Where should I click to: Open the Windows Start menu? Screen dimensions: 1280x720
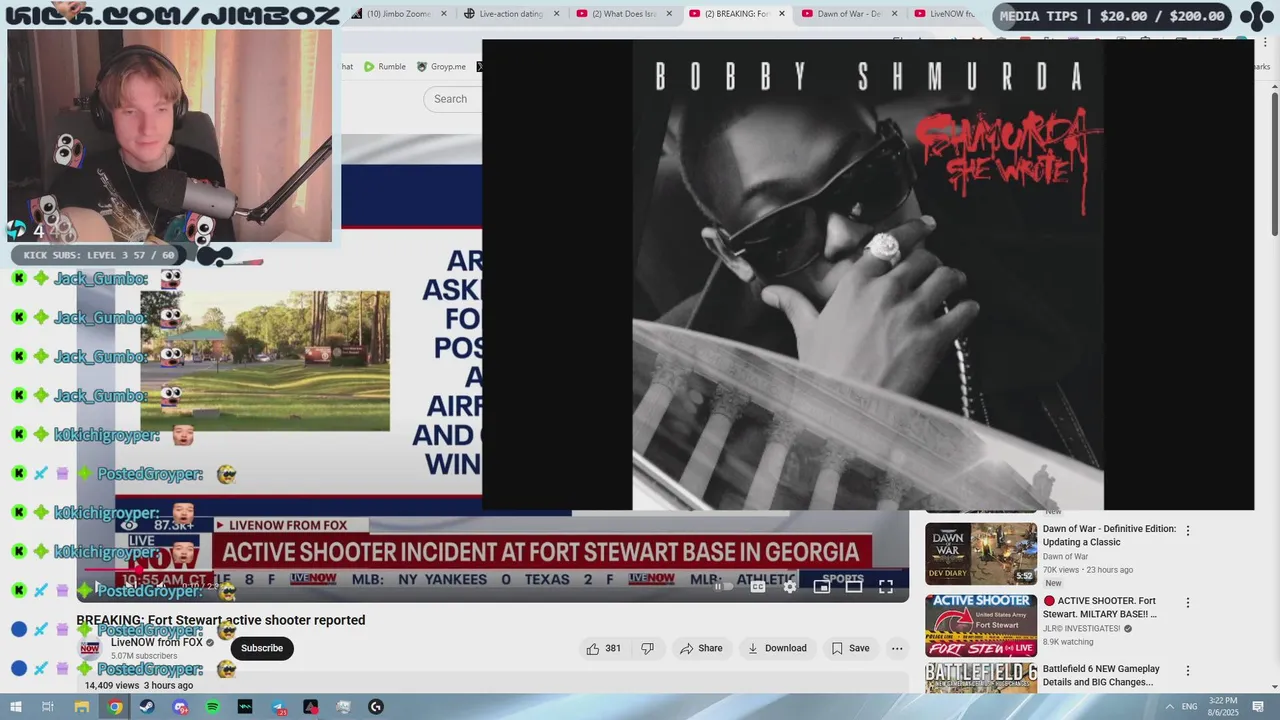click(x=16, y=707)
